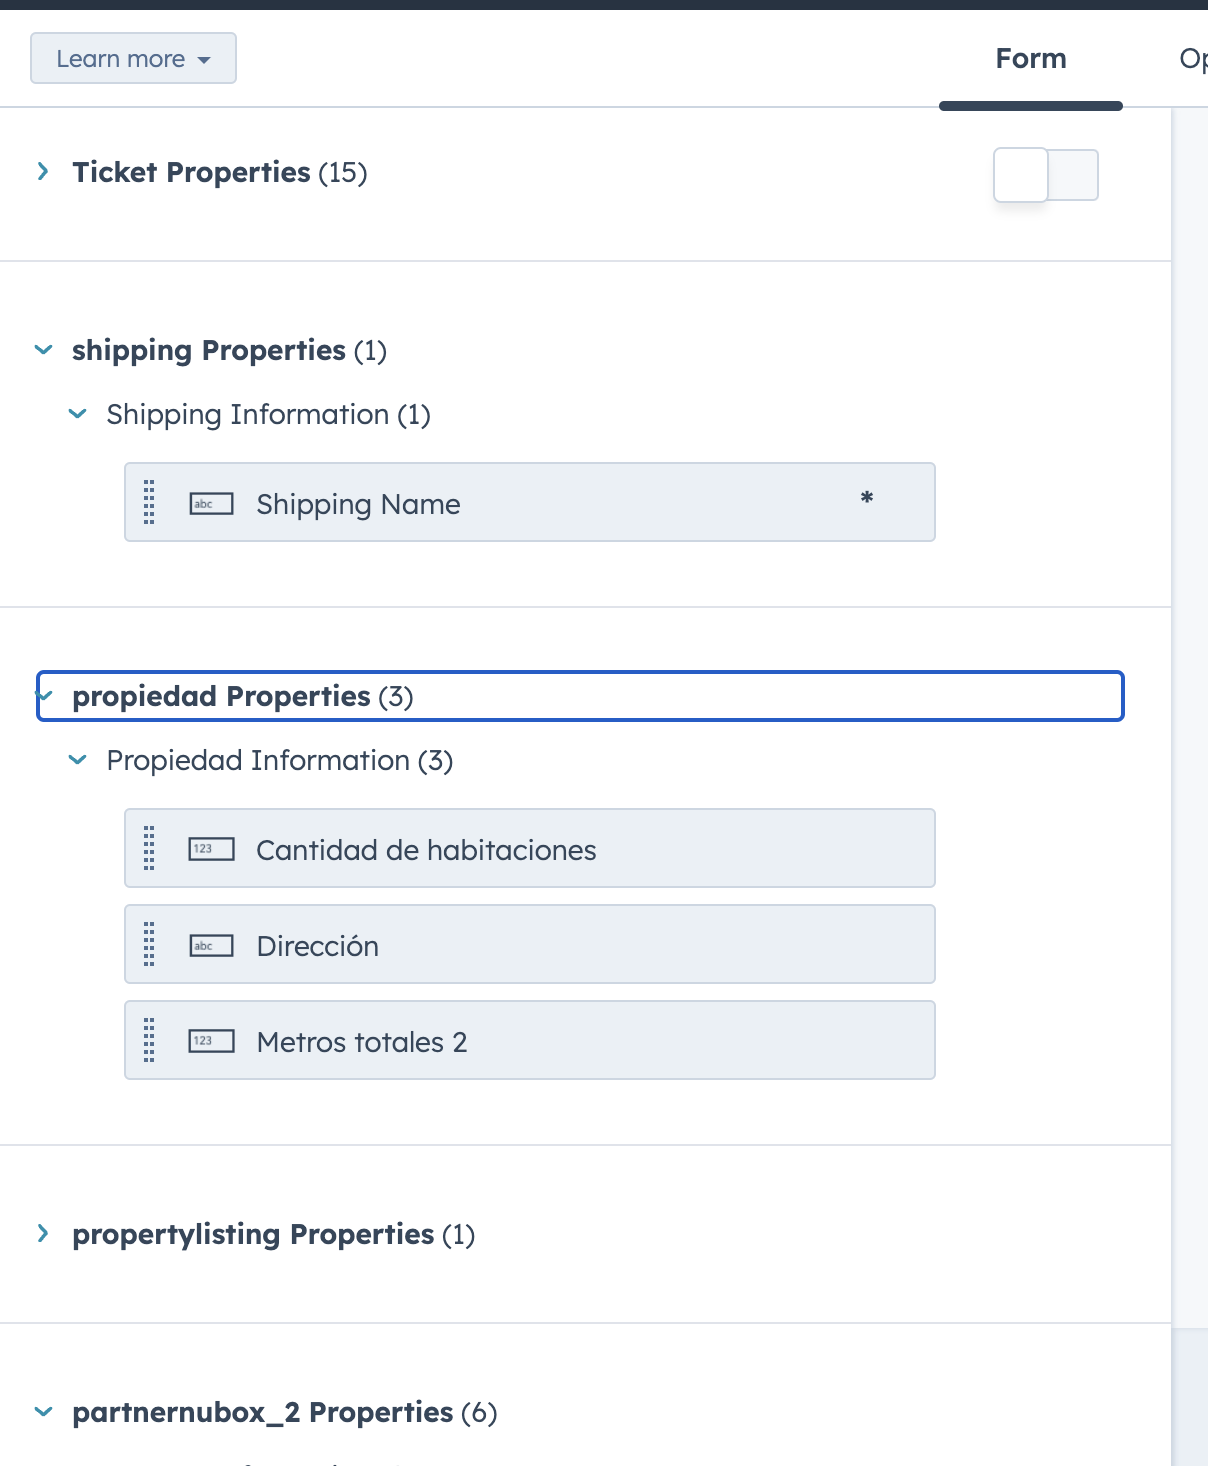The image size is (1208, 1466).
Task: Click the 123 number icon beside Cantidad de habitaciones
Action: click(211, 849)
